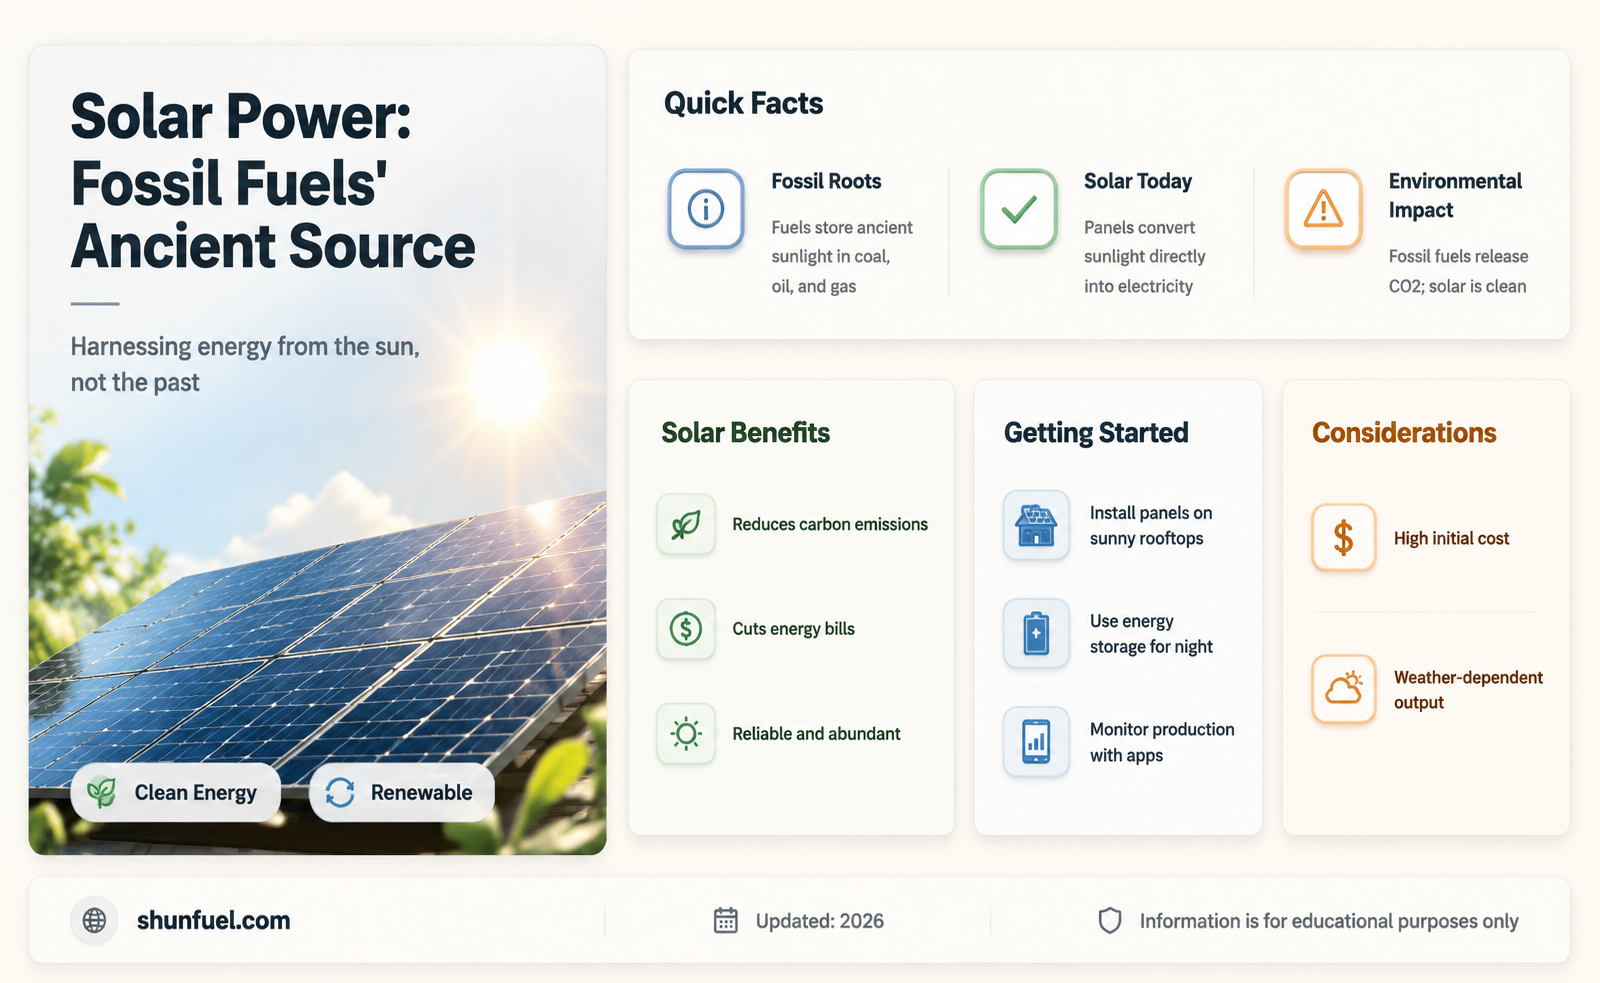Click the refresh arrows icon in Renewable badge
The width and height of the screenshot is (1600, 983).
(x=340, y=792)
